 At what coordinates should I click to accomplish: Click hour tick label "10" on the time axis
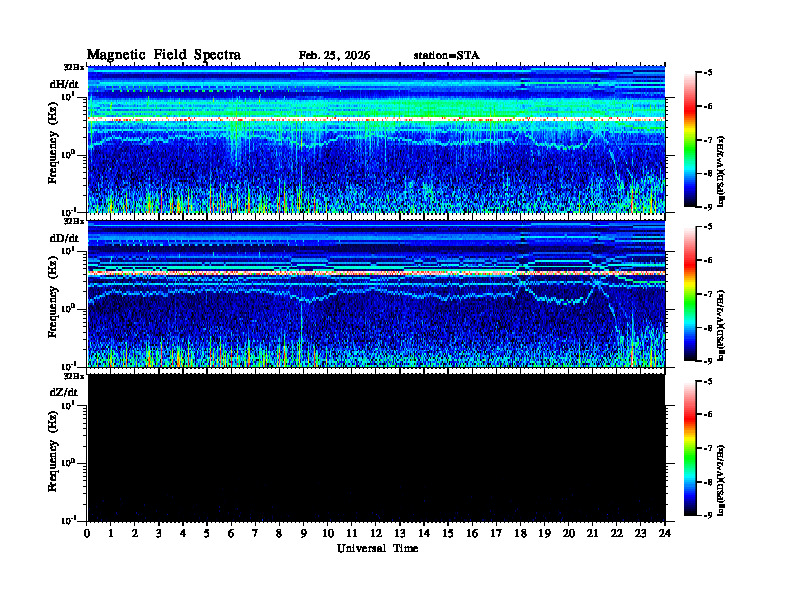pos(328,533)
